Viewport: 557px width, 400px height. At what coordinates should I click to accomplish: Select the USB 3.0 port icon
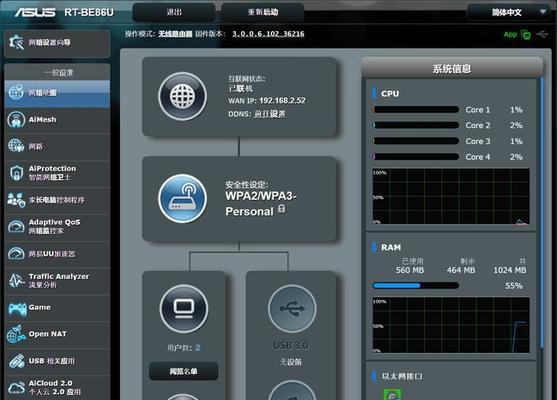pyautogui.click(x=292, y=309)
